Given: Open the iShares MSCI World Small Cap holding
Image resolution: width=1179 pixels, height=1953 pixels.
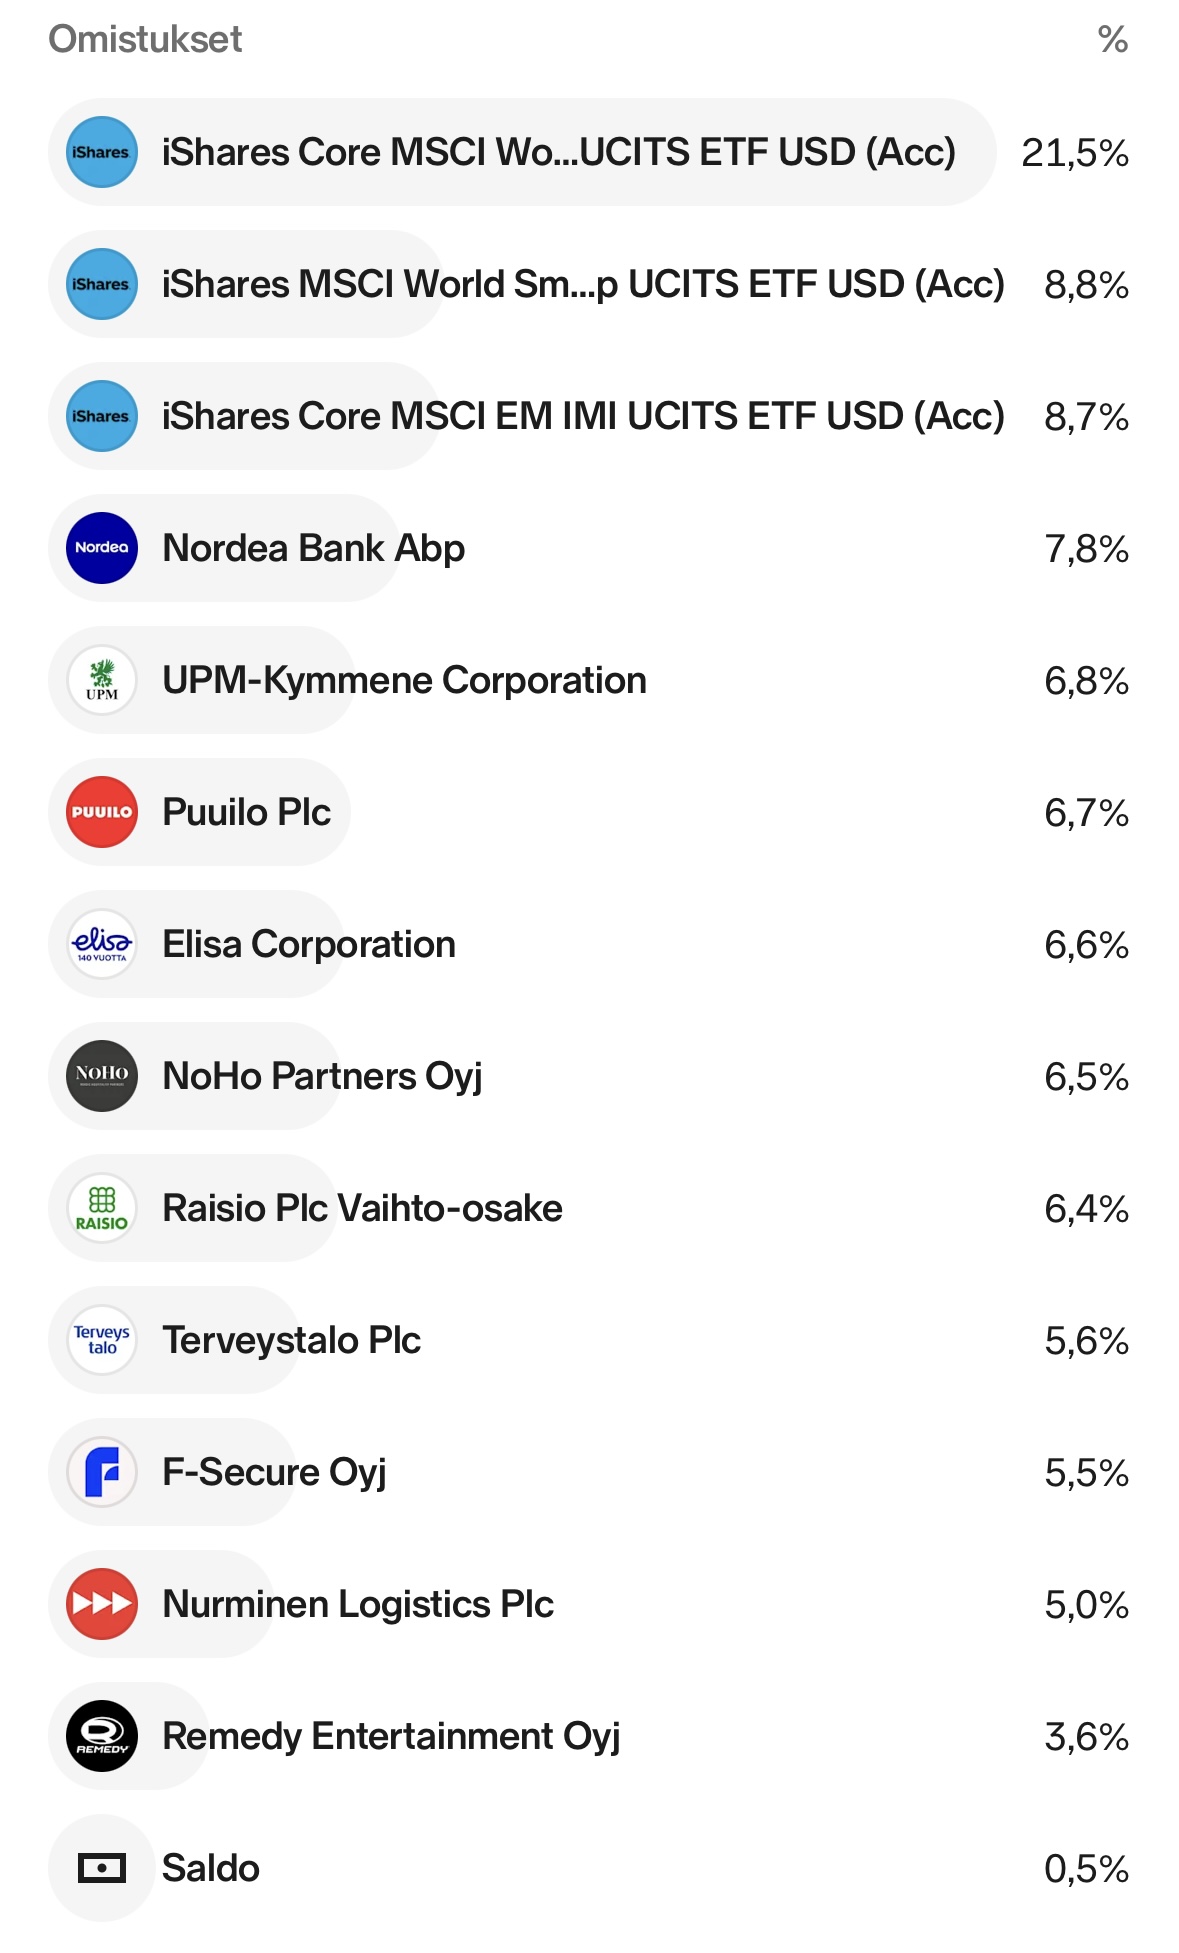Looking at the screenshot, I should [582, 284].
